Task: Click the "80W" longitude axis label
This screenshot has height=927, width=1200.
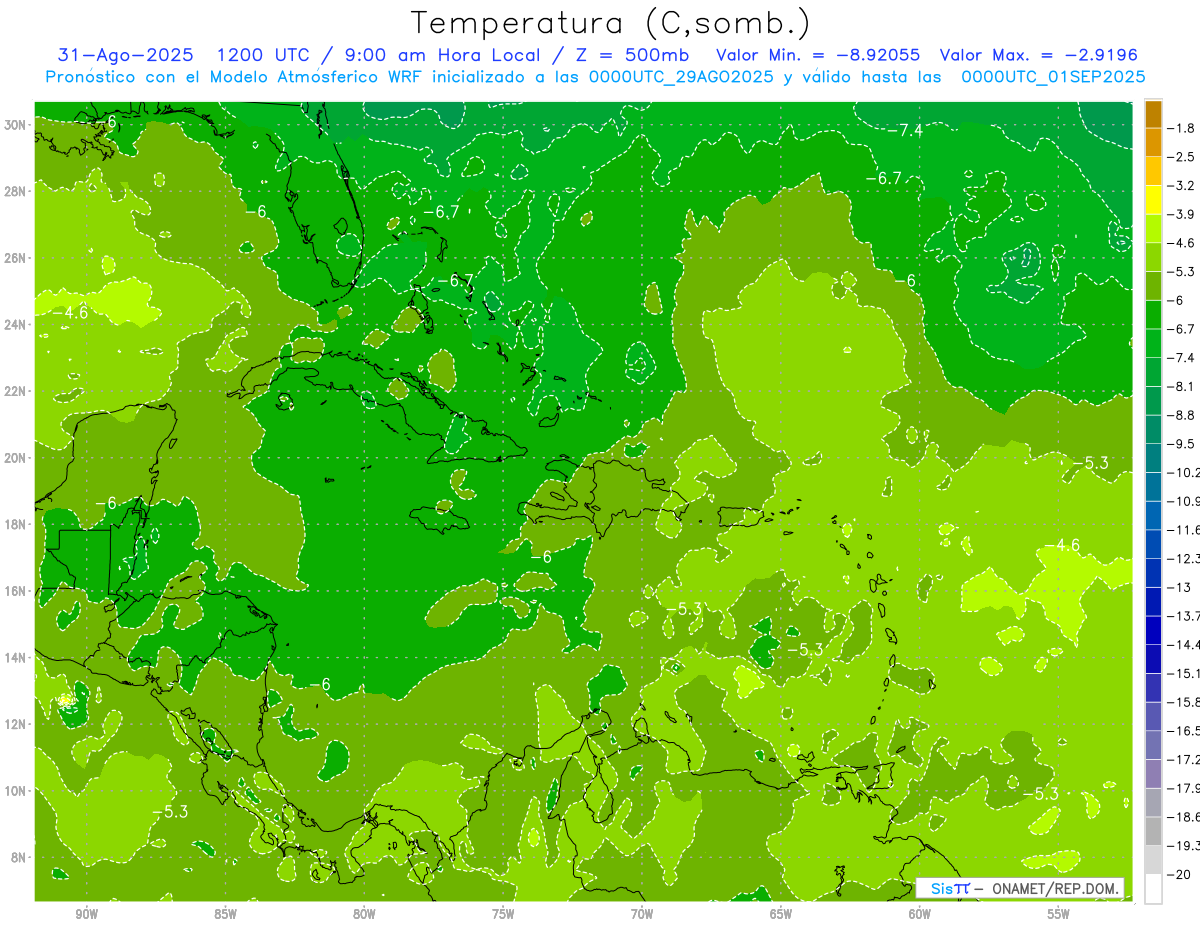Action: [365, 914]
